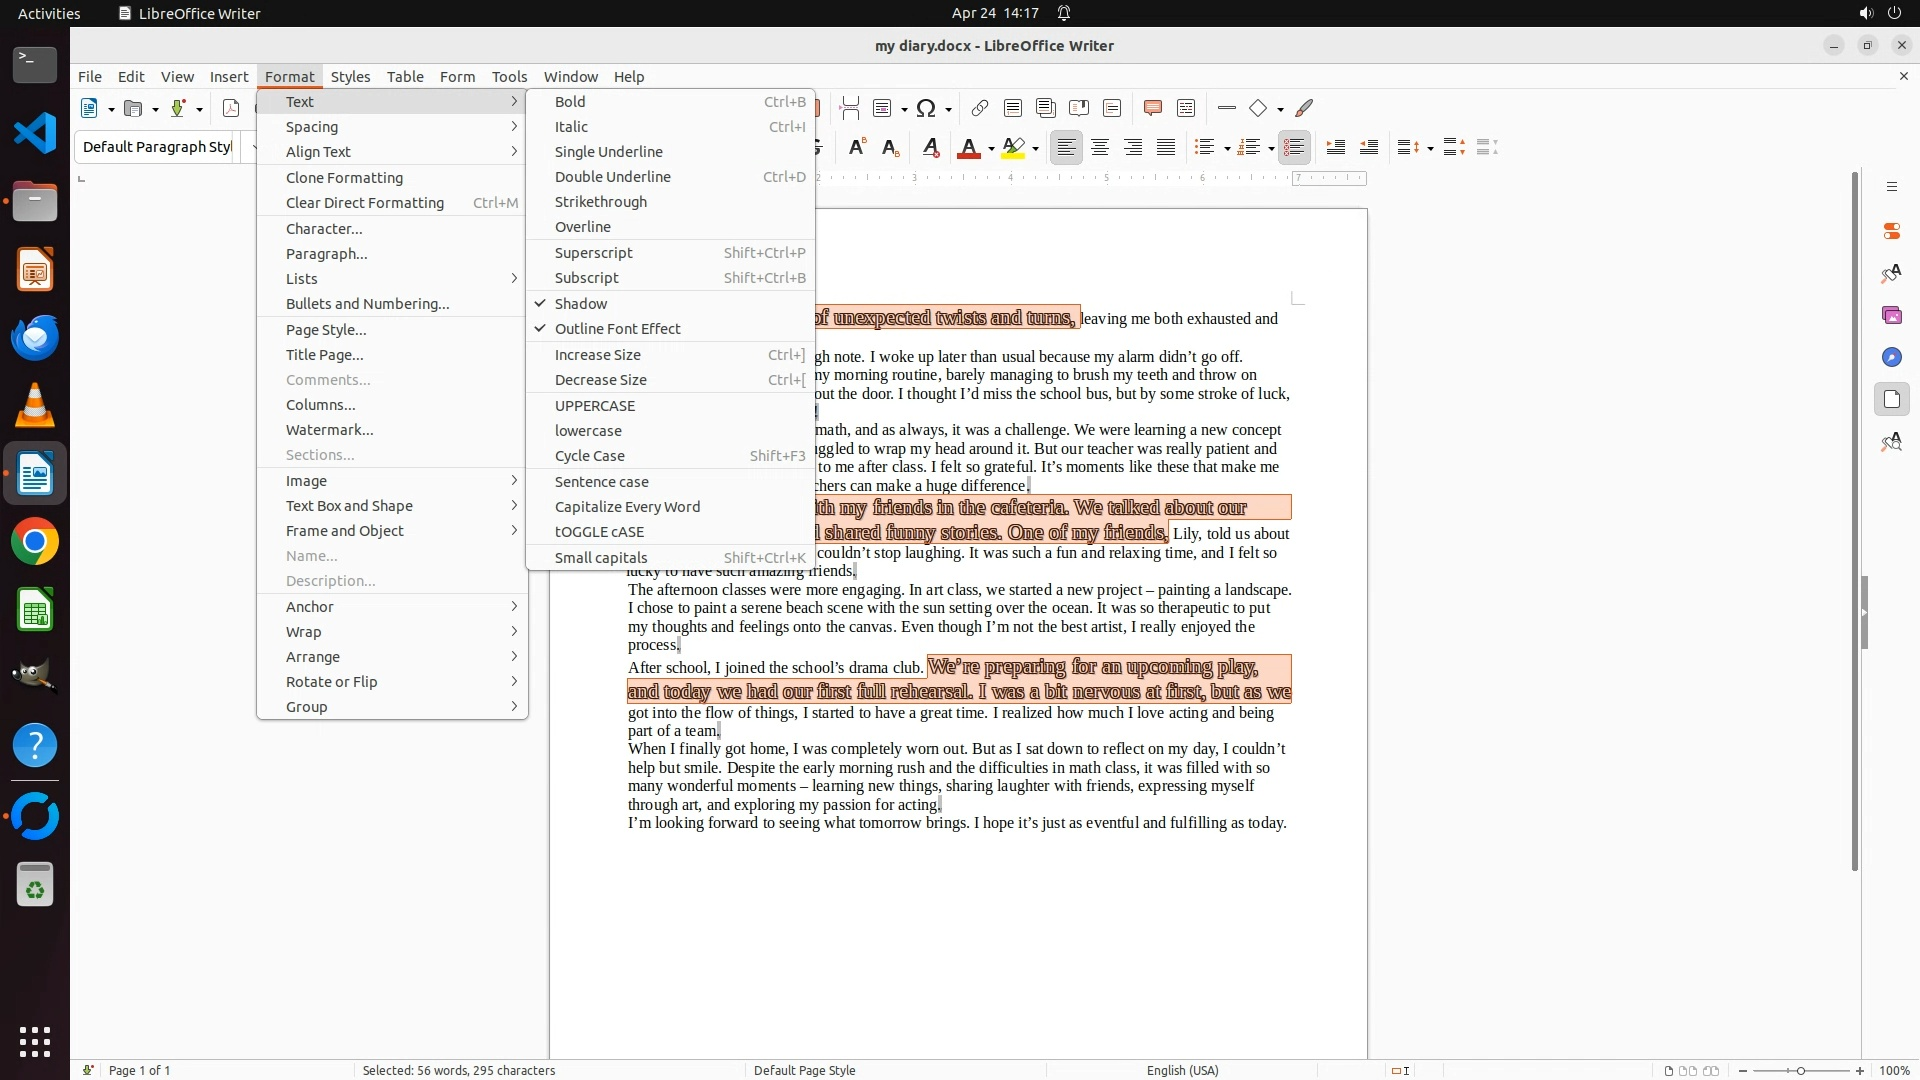Click yellow highlighting color swatch button
This screenshot has width=1920, height=1080.
(1014, 148)
